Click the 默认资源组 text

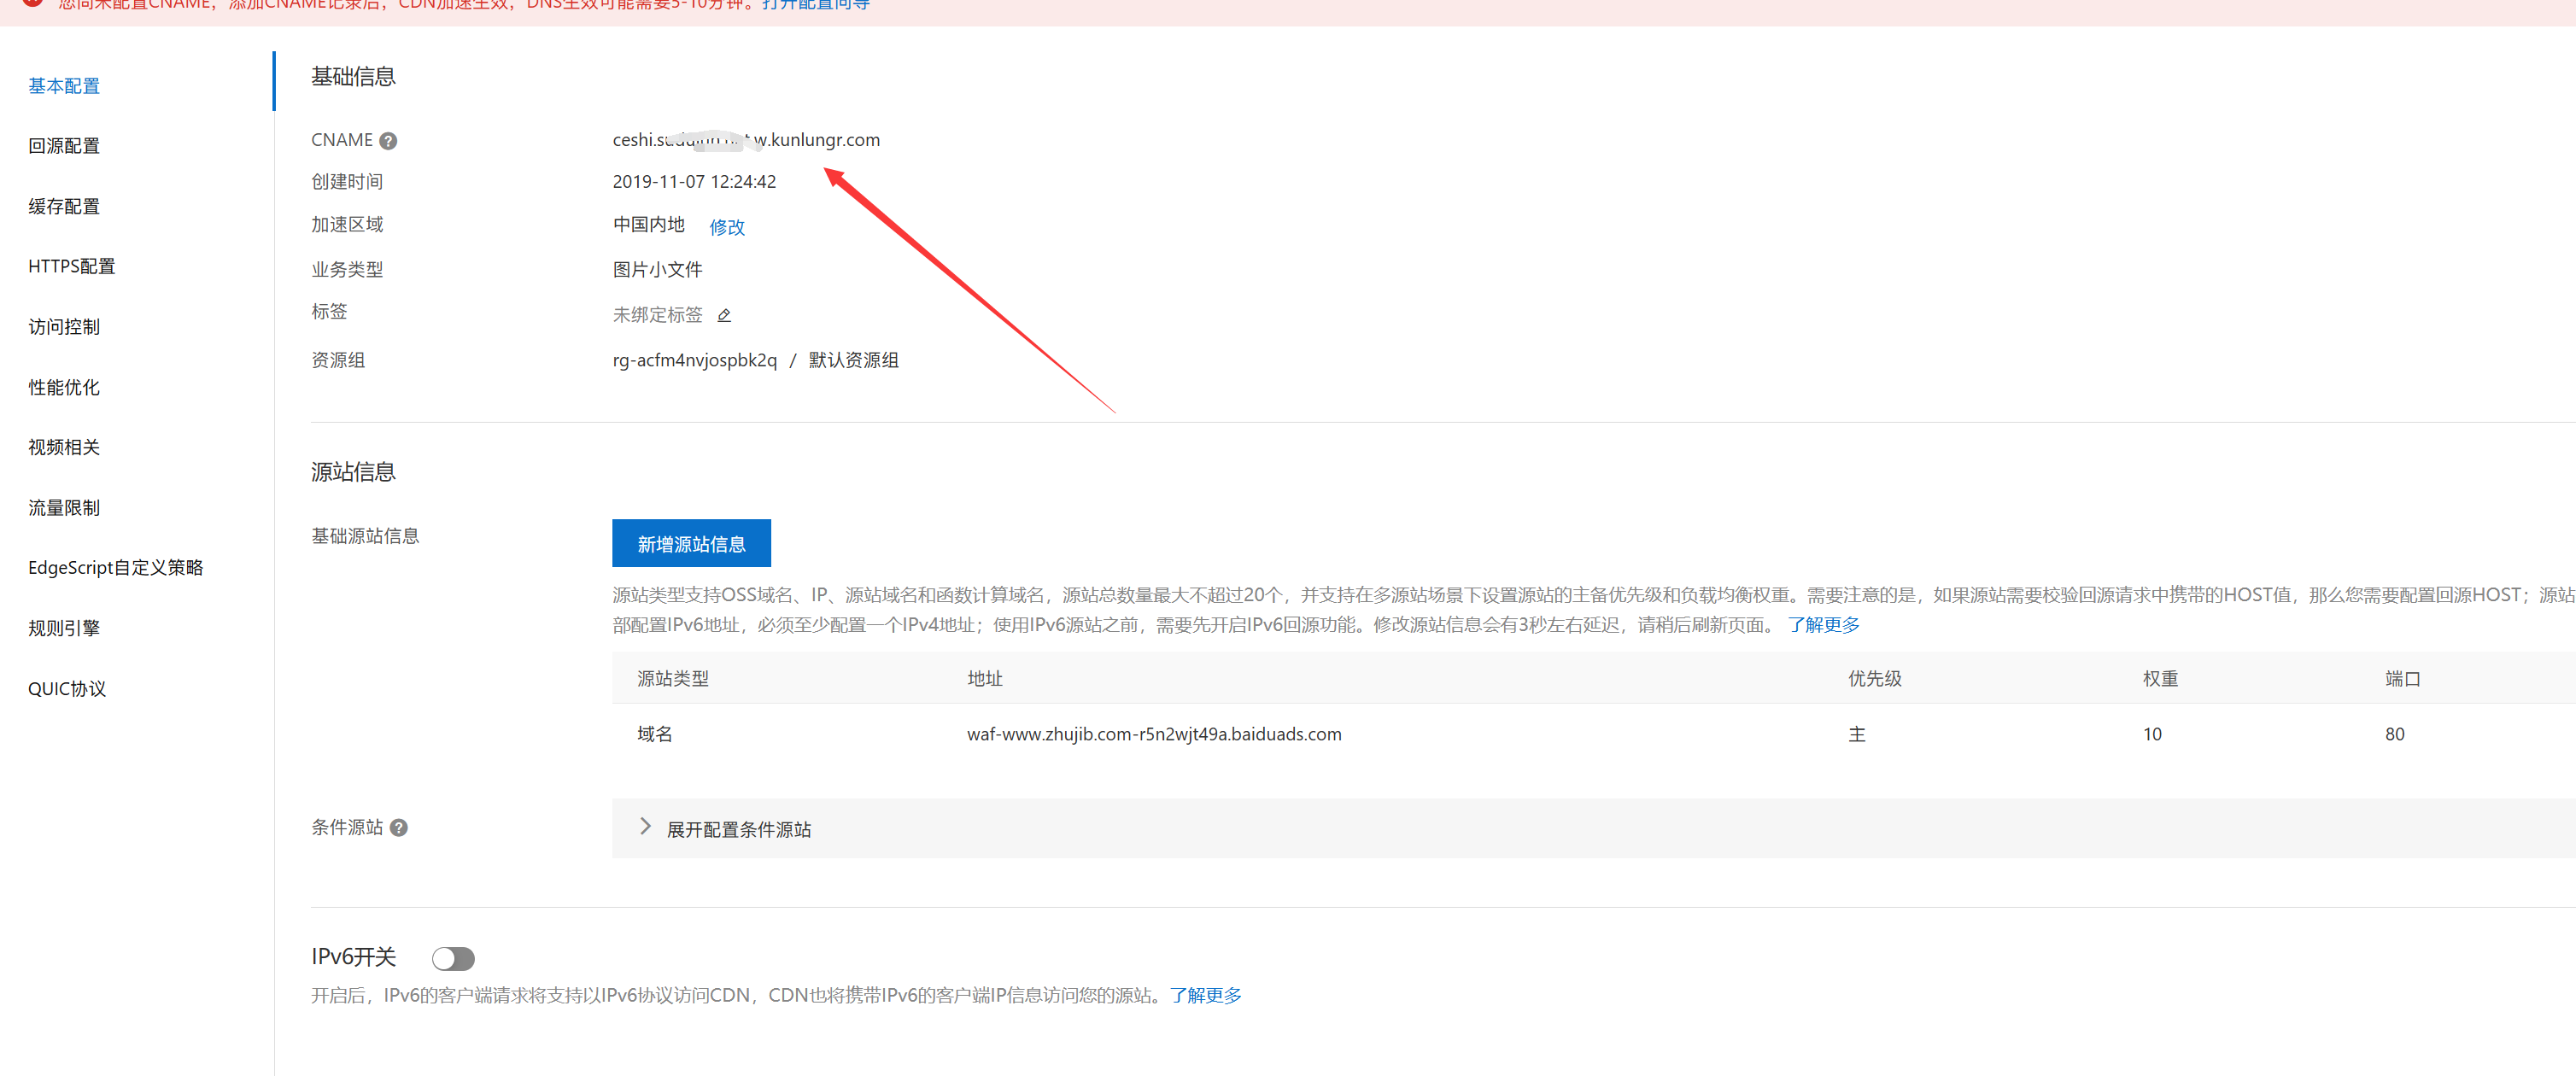coord(853,360)
